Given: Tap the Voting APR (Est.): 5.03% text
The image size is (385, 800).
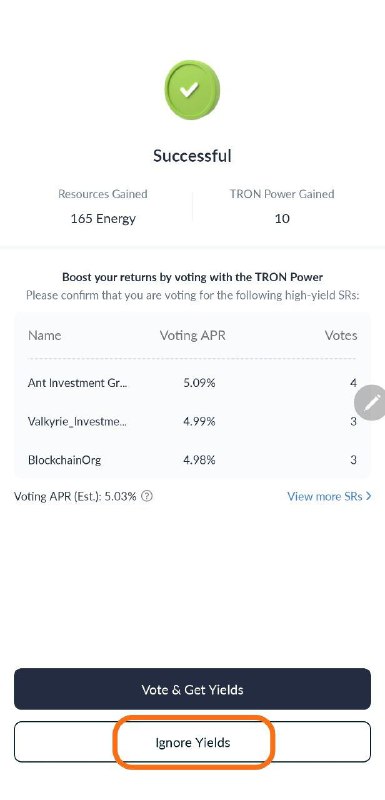Looking at the screenshot, I should [75, 496].
